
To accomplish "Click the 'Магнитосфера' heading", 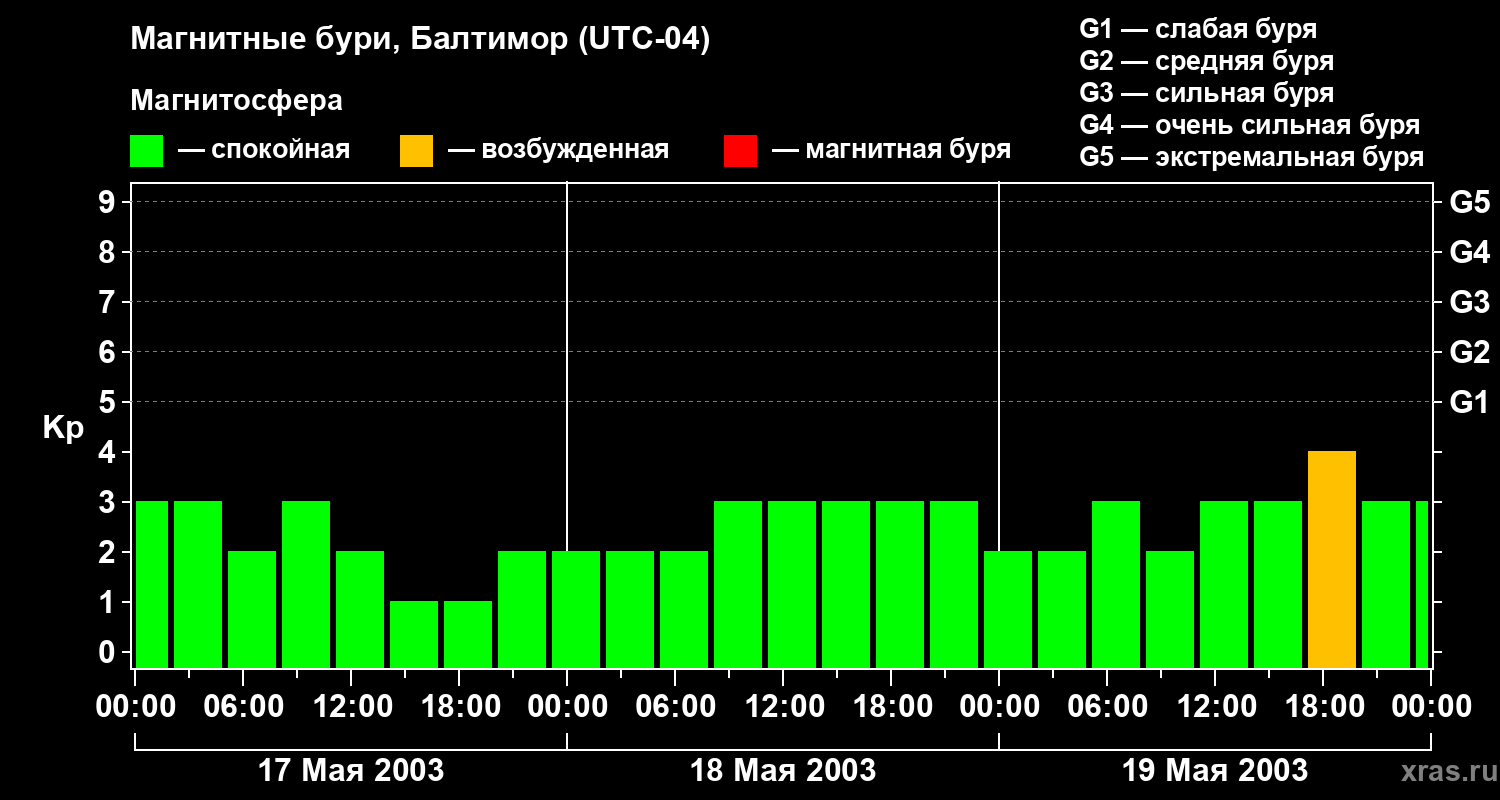I will (x=236, y=101).
